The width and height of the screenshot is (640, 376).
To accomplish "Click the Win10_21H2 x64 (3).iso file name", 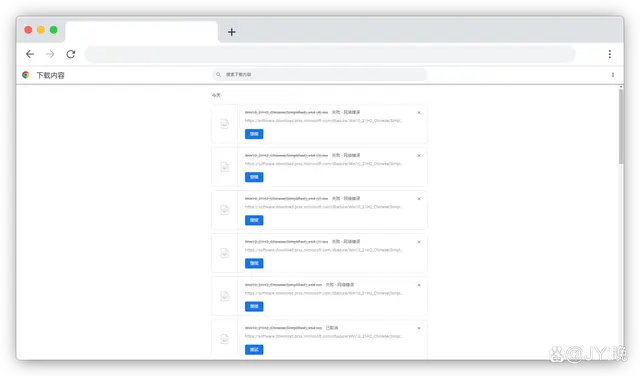I will (x=286, y=156).
